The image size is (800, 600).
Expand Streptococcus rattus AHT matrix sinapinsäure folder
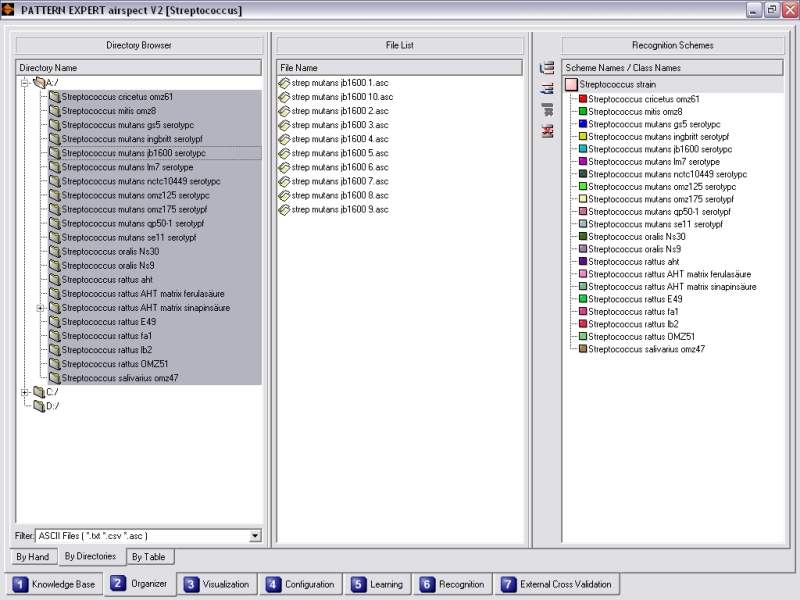(x=40, y=308)
